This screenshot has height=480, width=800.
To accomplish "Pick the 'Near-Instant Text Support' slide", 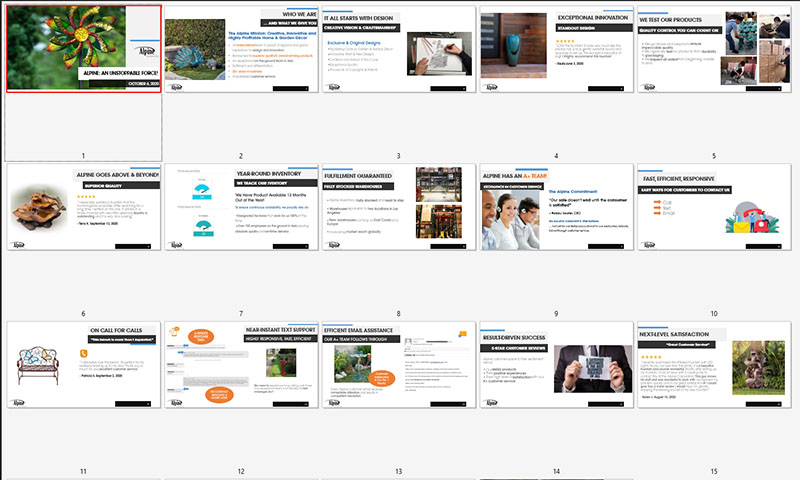I will [241, 365].
